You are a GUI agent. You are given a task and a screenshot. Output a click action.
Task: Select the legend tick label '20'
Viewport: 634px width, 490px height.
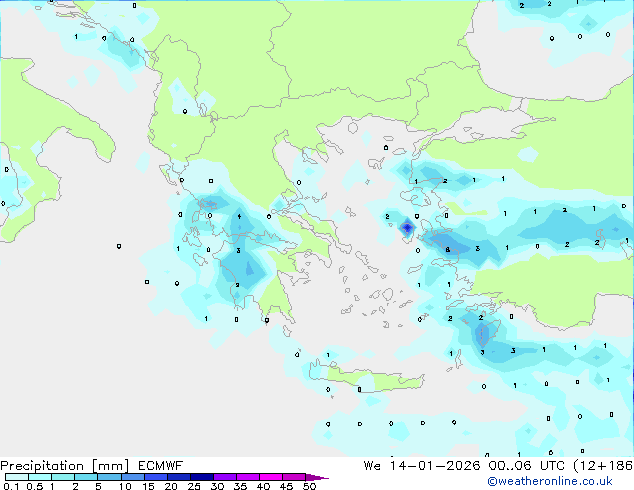(x=171, y=486)
